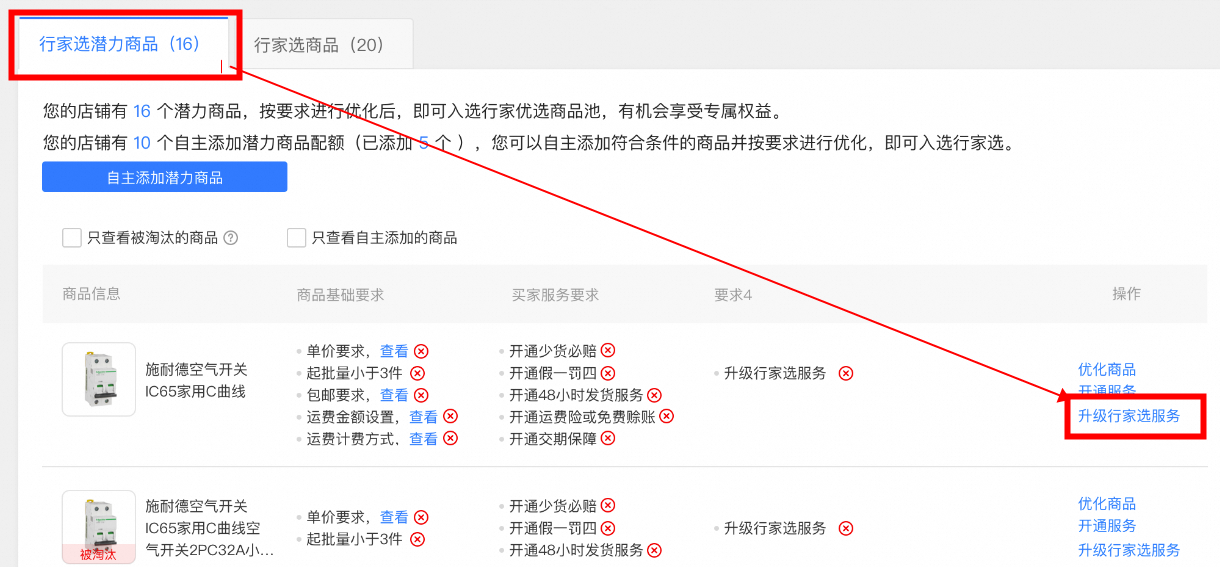Check the 只查看自主添加的商品 checkbox
This screenshot has height=567, width=1220.
[x=296, y=238]
